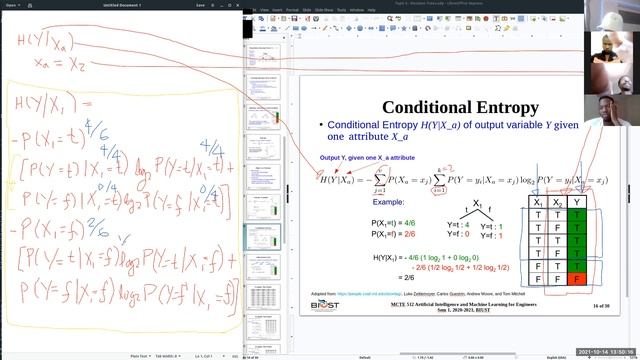Expand the Stars and Banners dropdown arrow
Screen dimensions: 640x360
pos(409,28)
